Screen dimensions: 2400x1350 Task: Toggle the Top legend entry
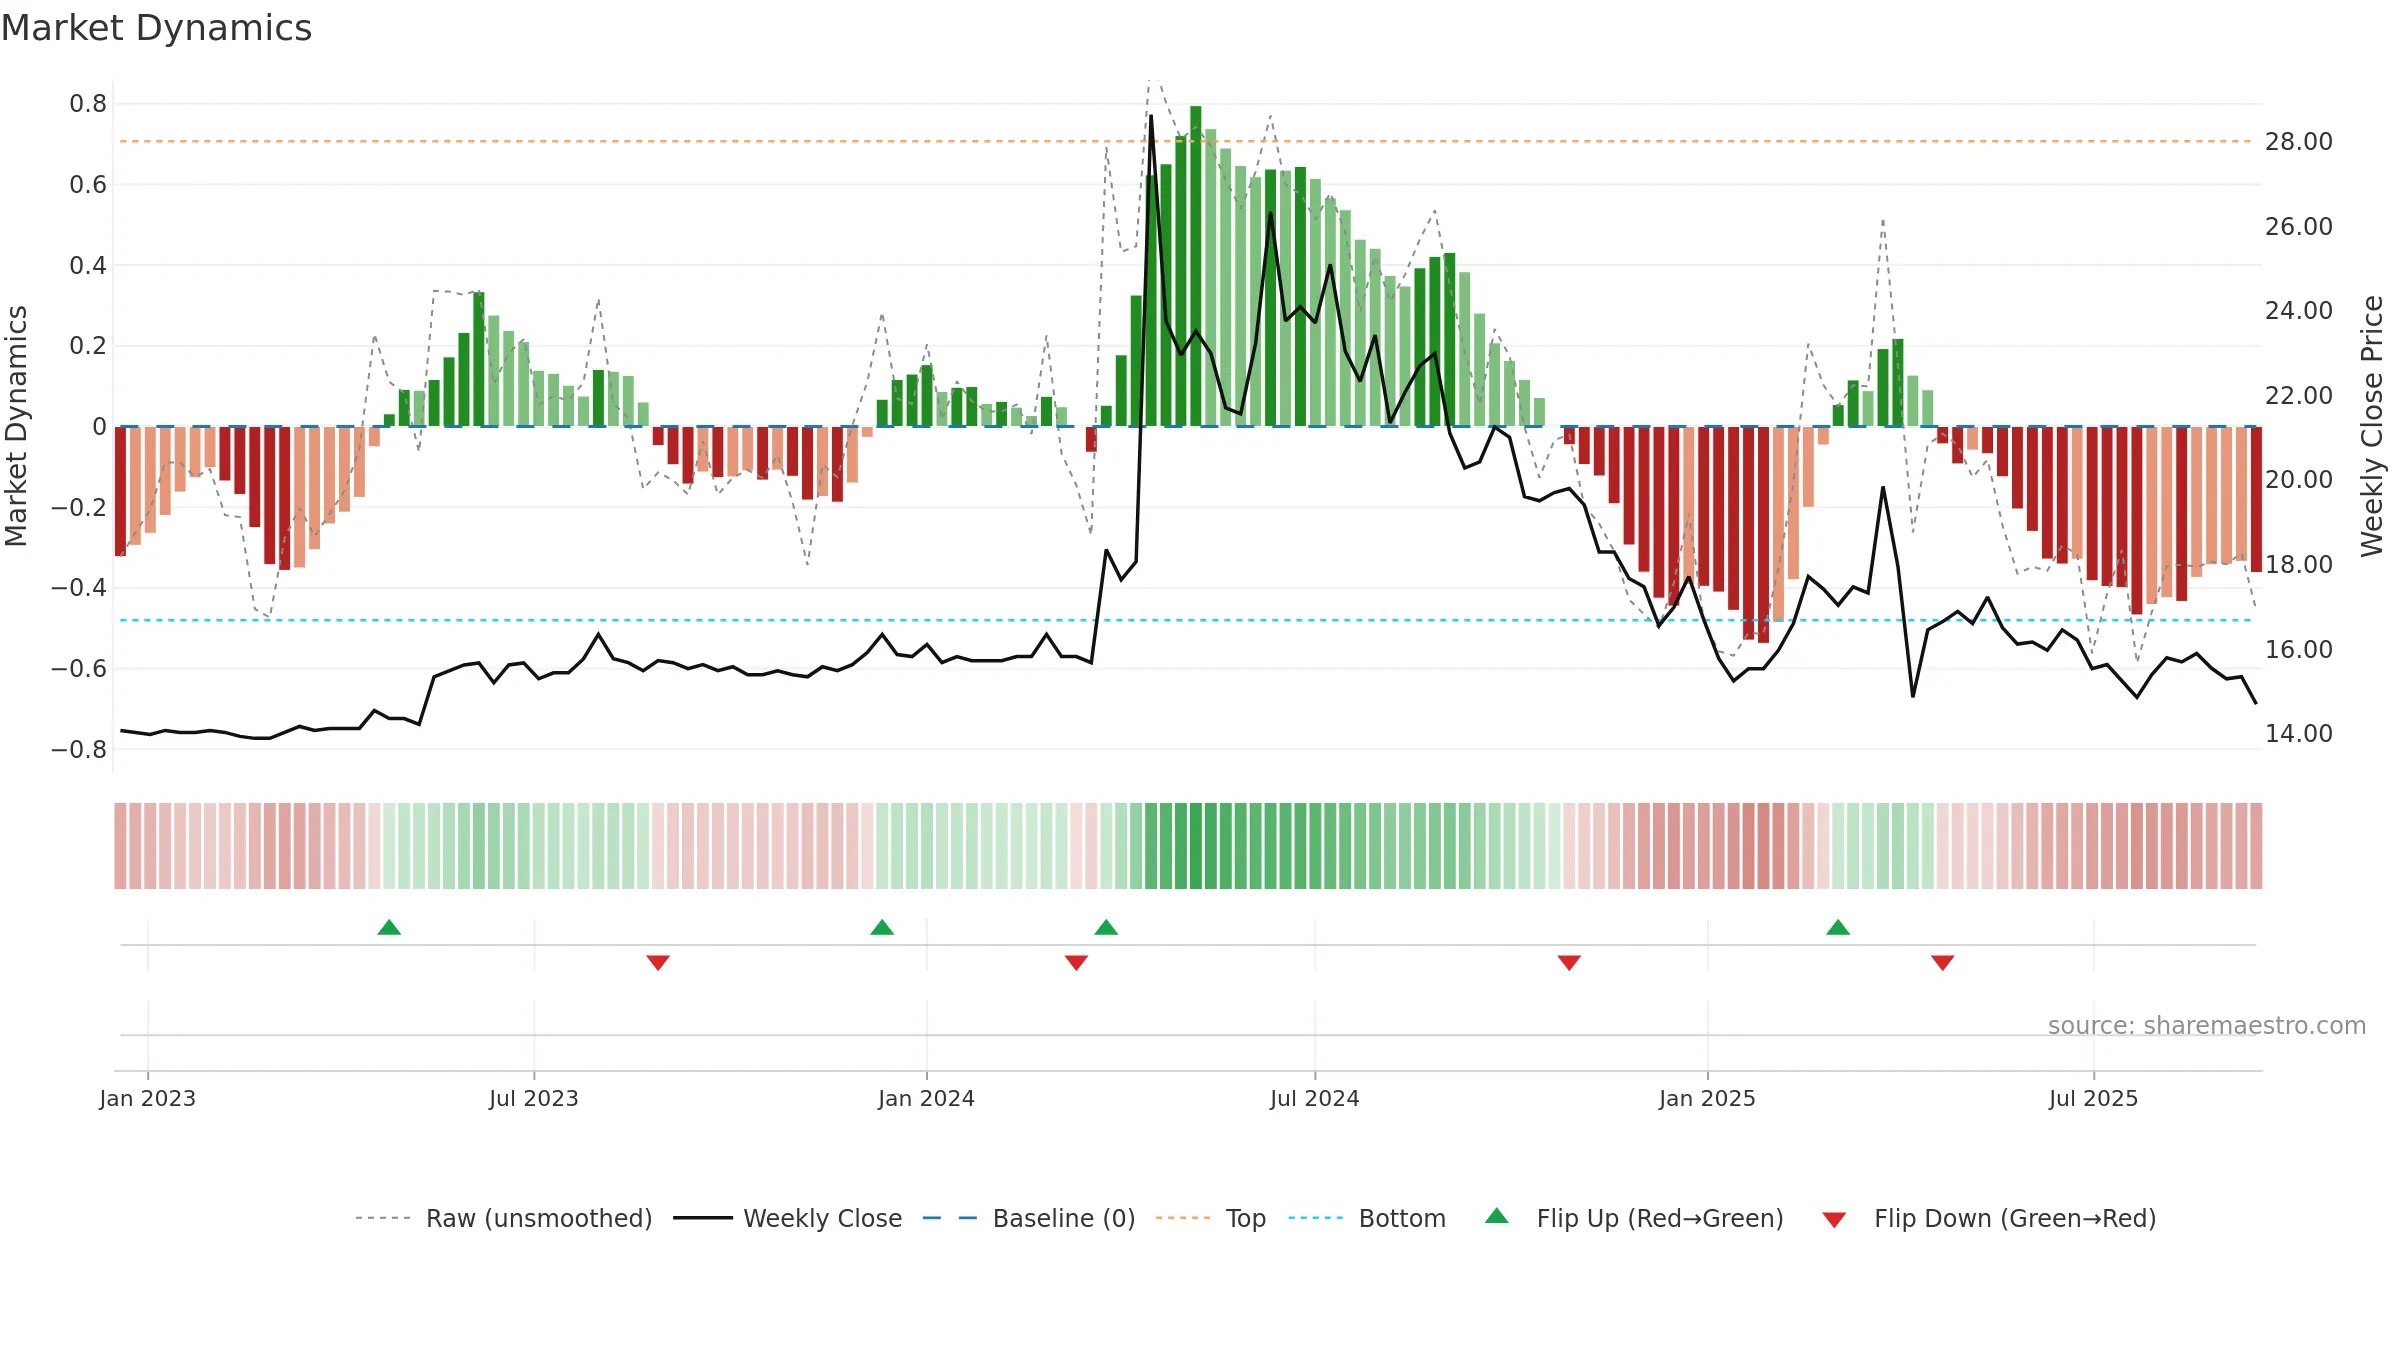(1210, 1218)
